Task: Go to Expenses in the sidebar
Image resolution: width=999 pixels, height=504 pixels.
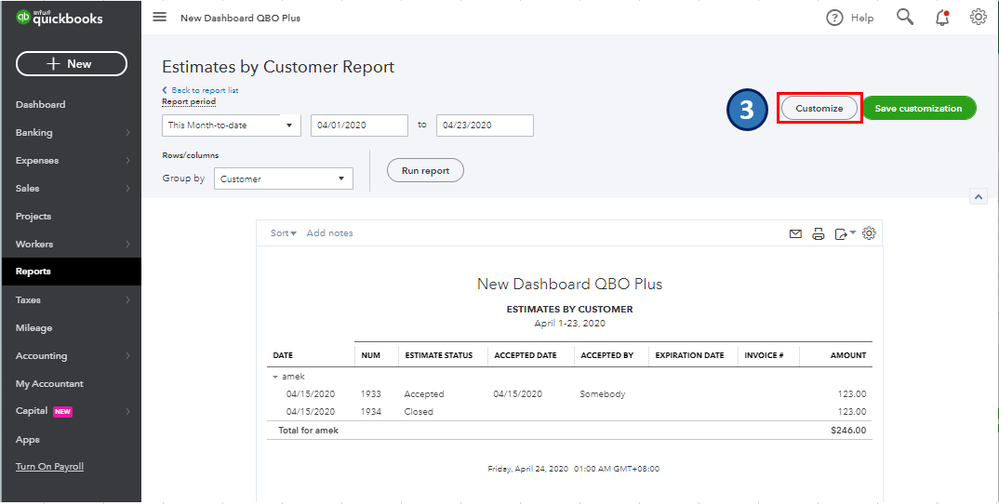Action: click(37, 160)
